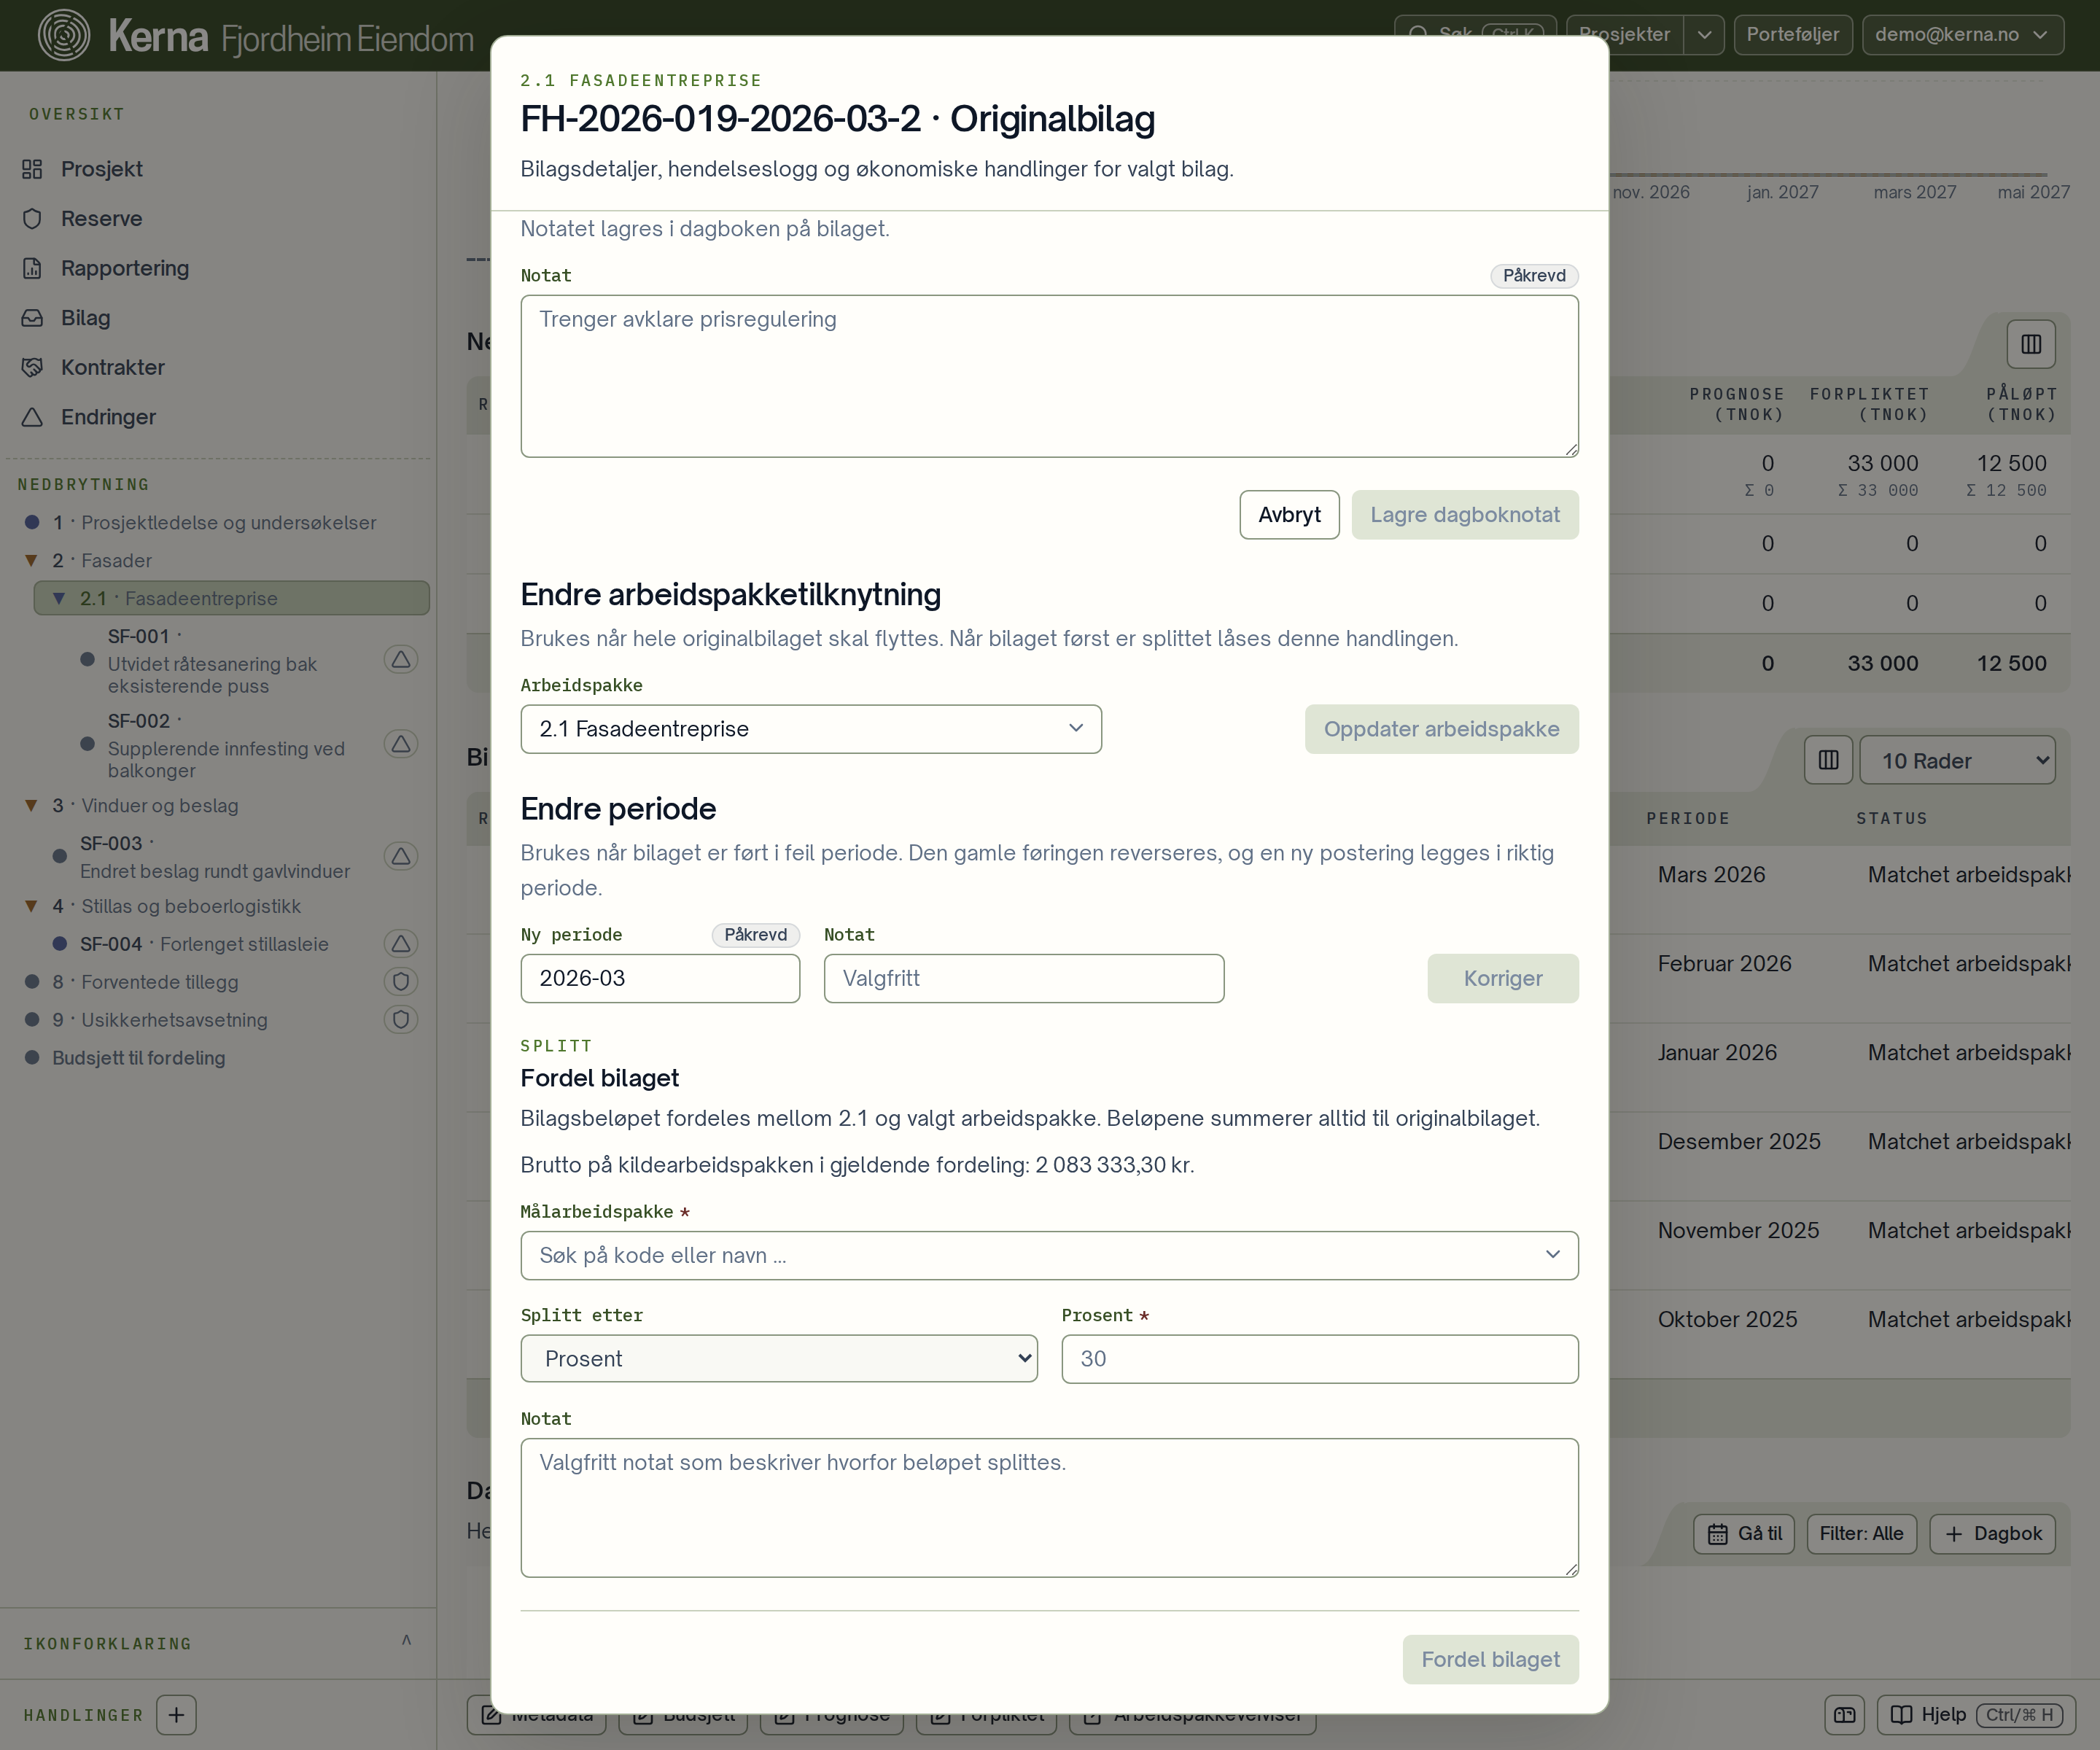2100x1750 pixels.
Task: Click the Korriger button
Action: tap(1503, 979)
